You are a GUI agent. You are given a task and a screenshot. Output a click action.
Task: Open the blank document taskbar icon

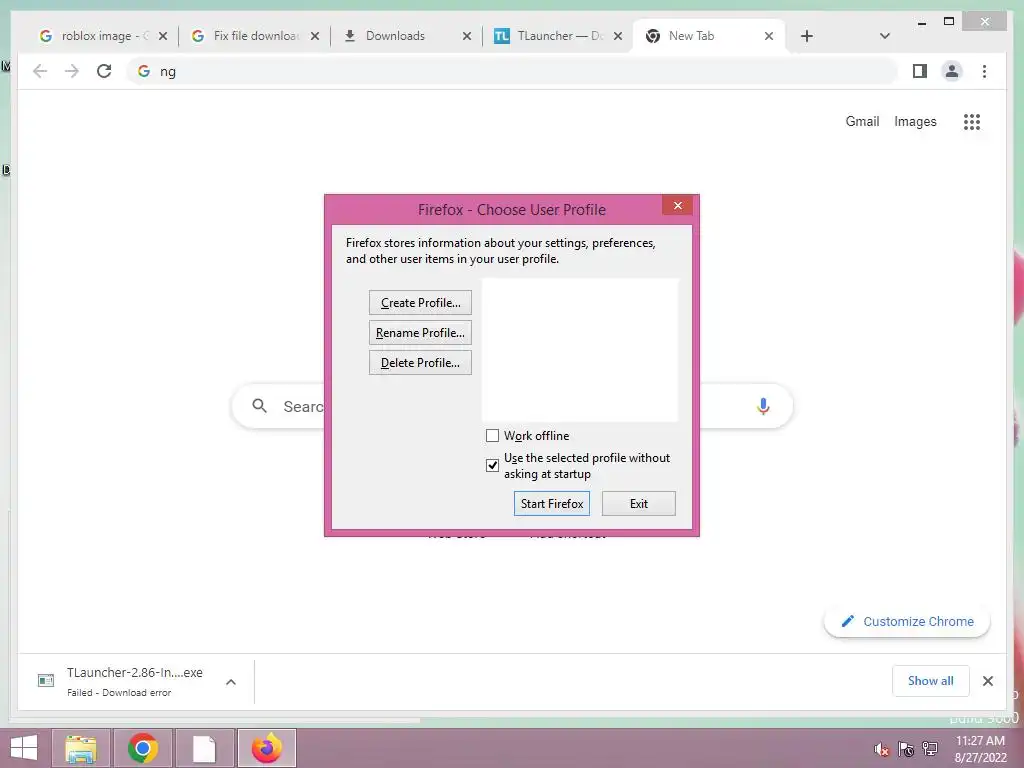pyautogui.click(x=204, y=748)
